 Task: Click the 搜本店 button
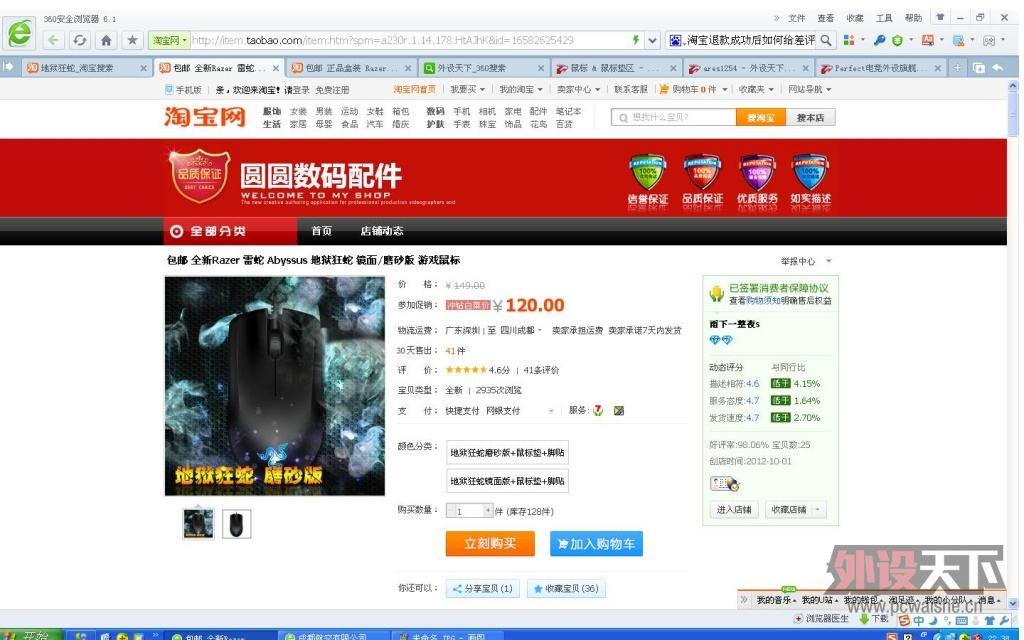810,118
